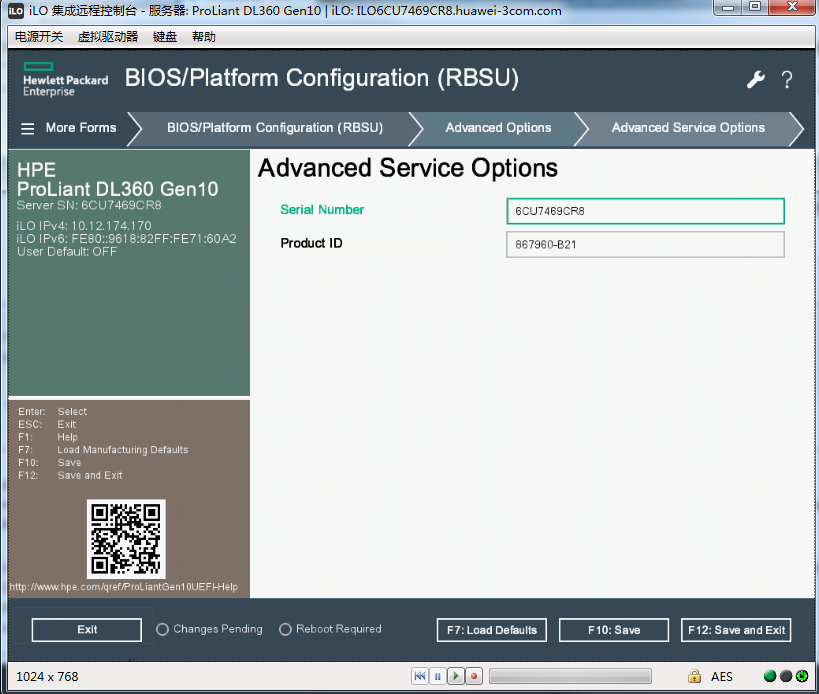Pause the console capture playback
This screenshot has width=819, height=694.
click(x=438, y=677)
